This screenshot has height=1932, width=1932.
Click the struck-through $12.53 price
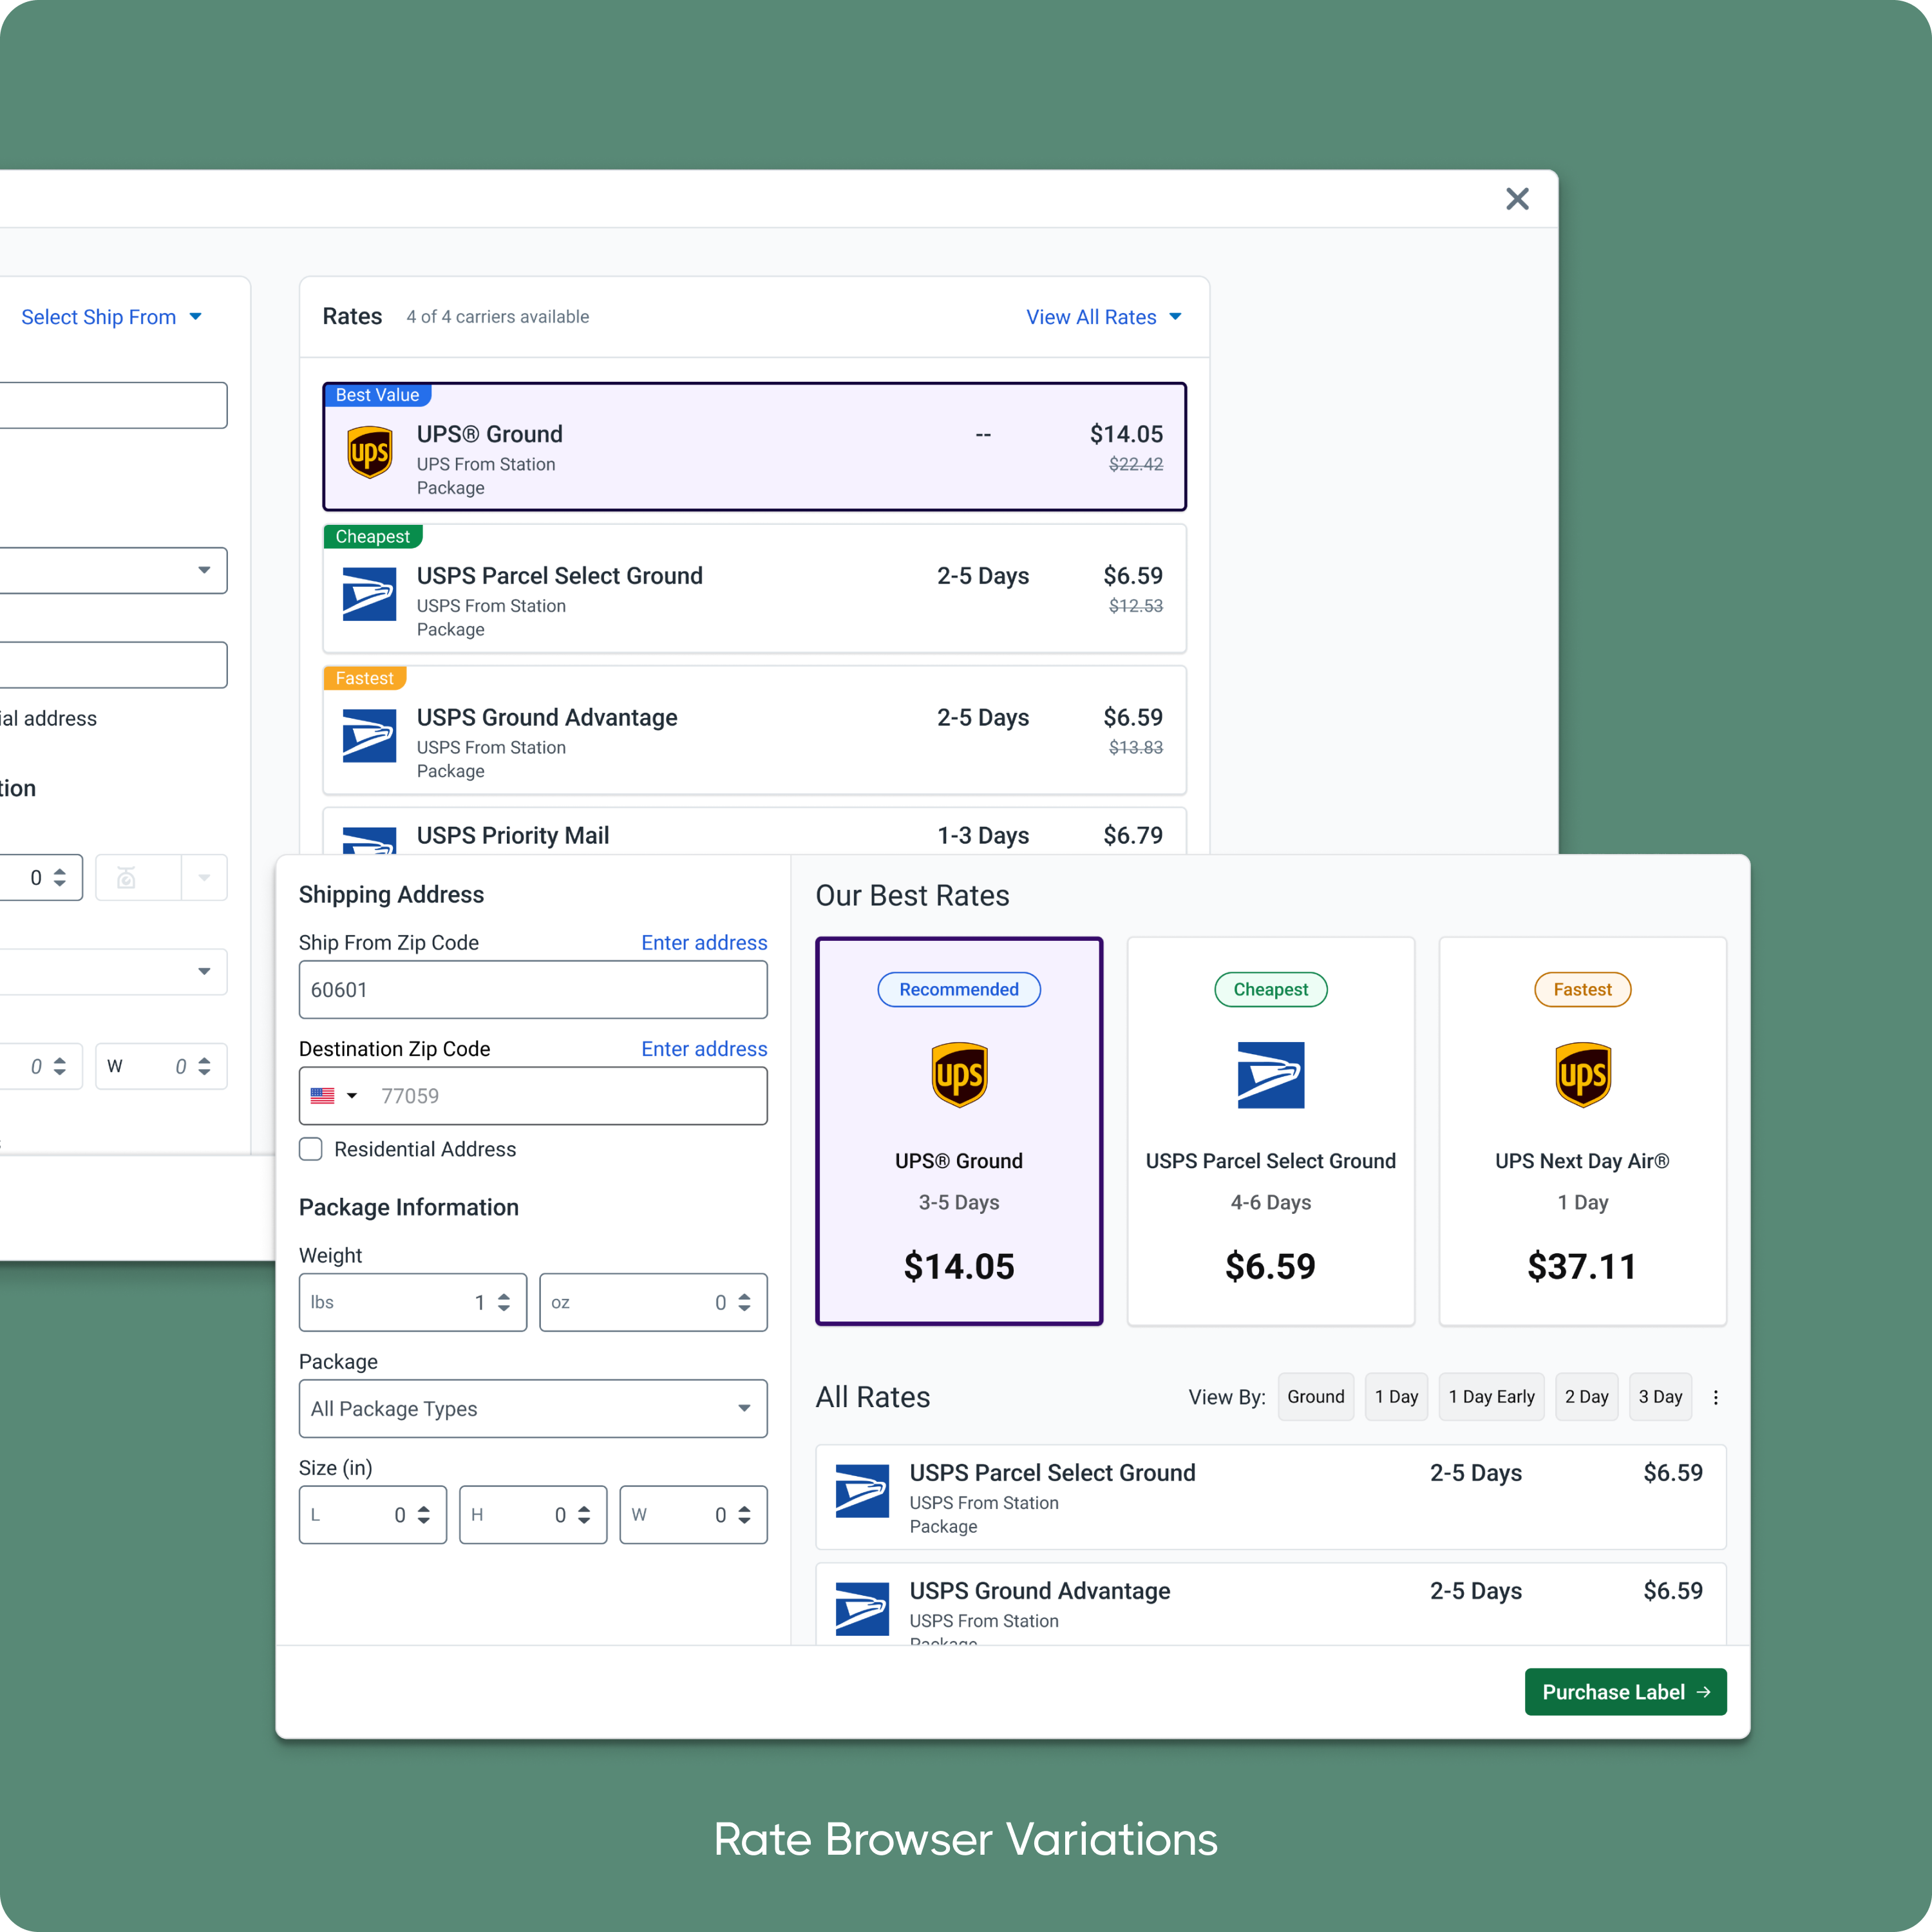[x=1136, y=606]
